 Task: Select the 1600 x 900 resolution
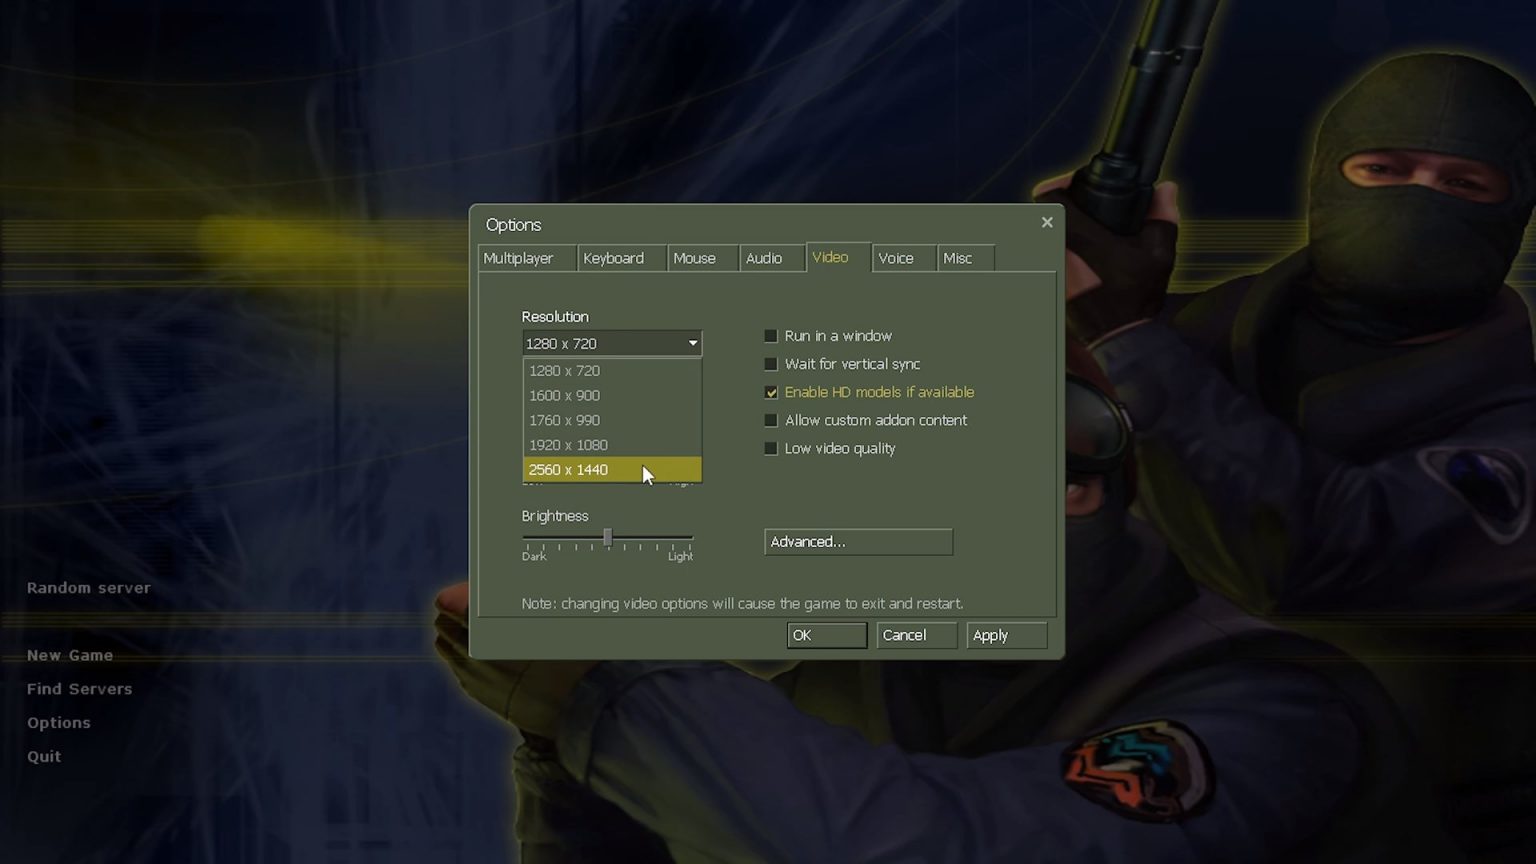pyautogui.click(x=564, y=395)
